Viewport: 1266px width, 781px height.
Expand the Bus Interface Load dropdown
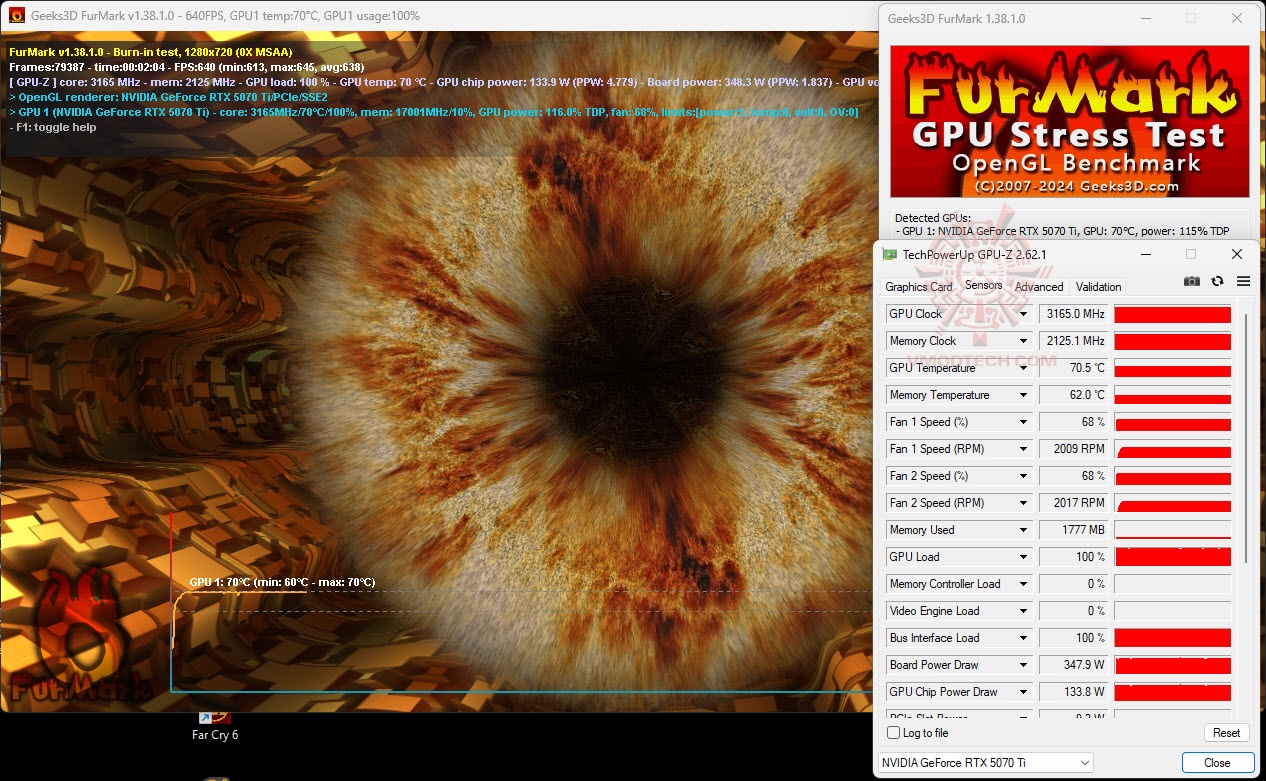tap(1023, 638)
